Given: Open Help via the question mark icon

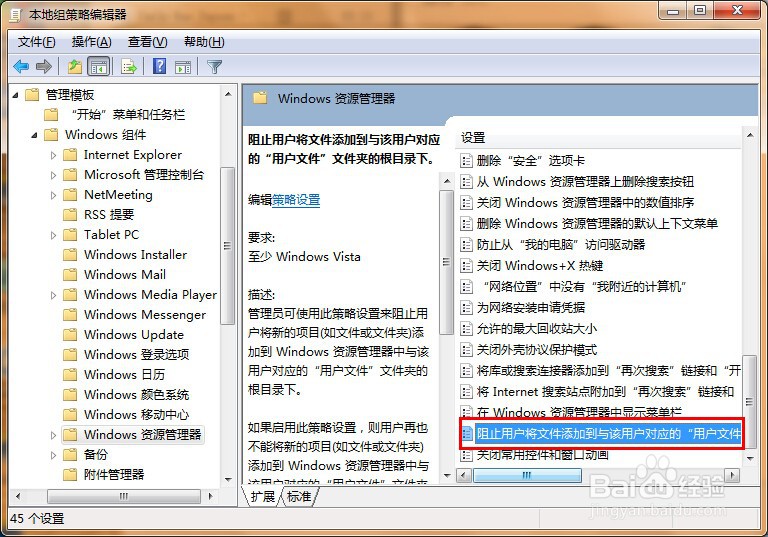Looking at the screenshot, I should (160, 66).
